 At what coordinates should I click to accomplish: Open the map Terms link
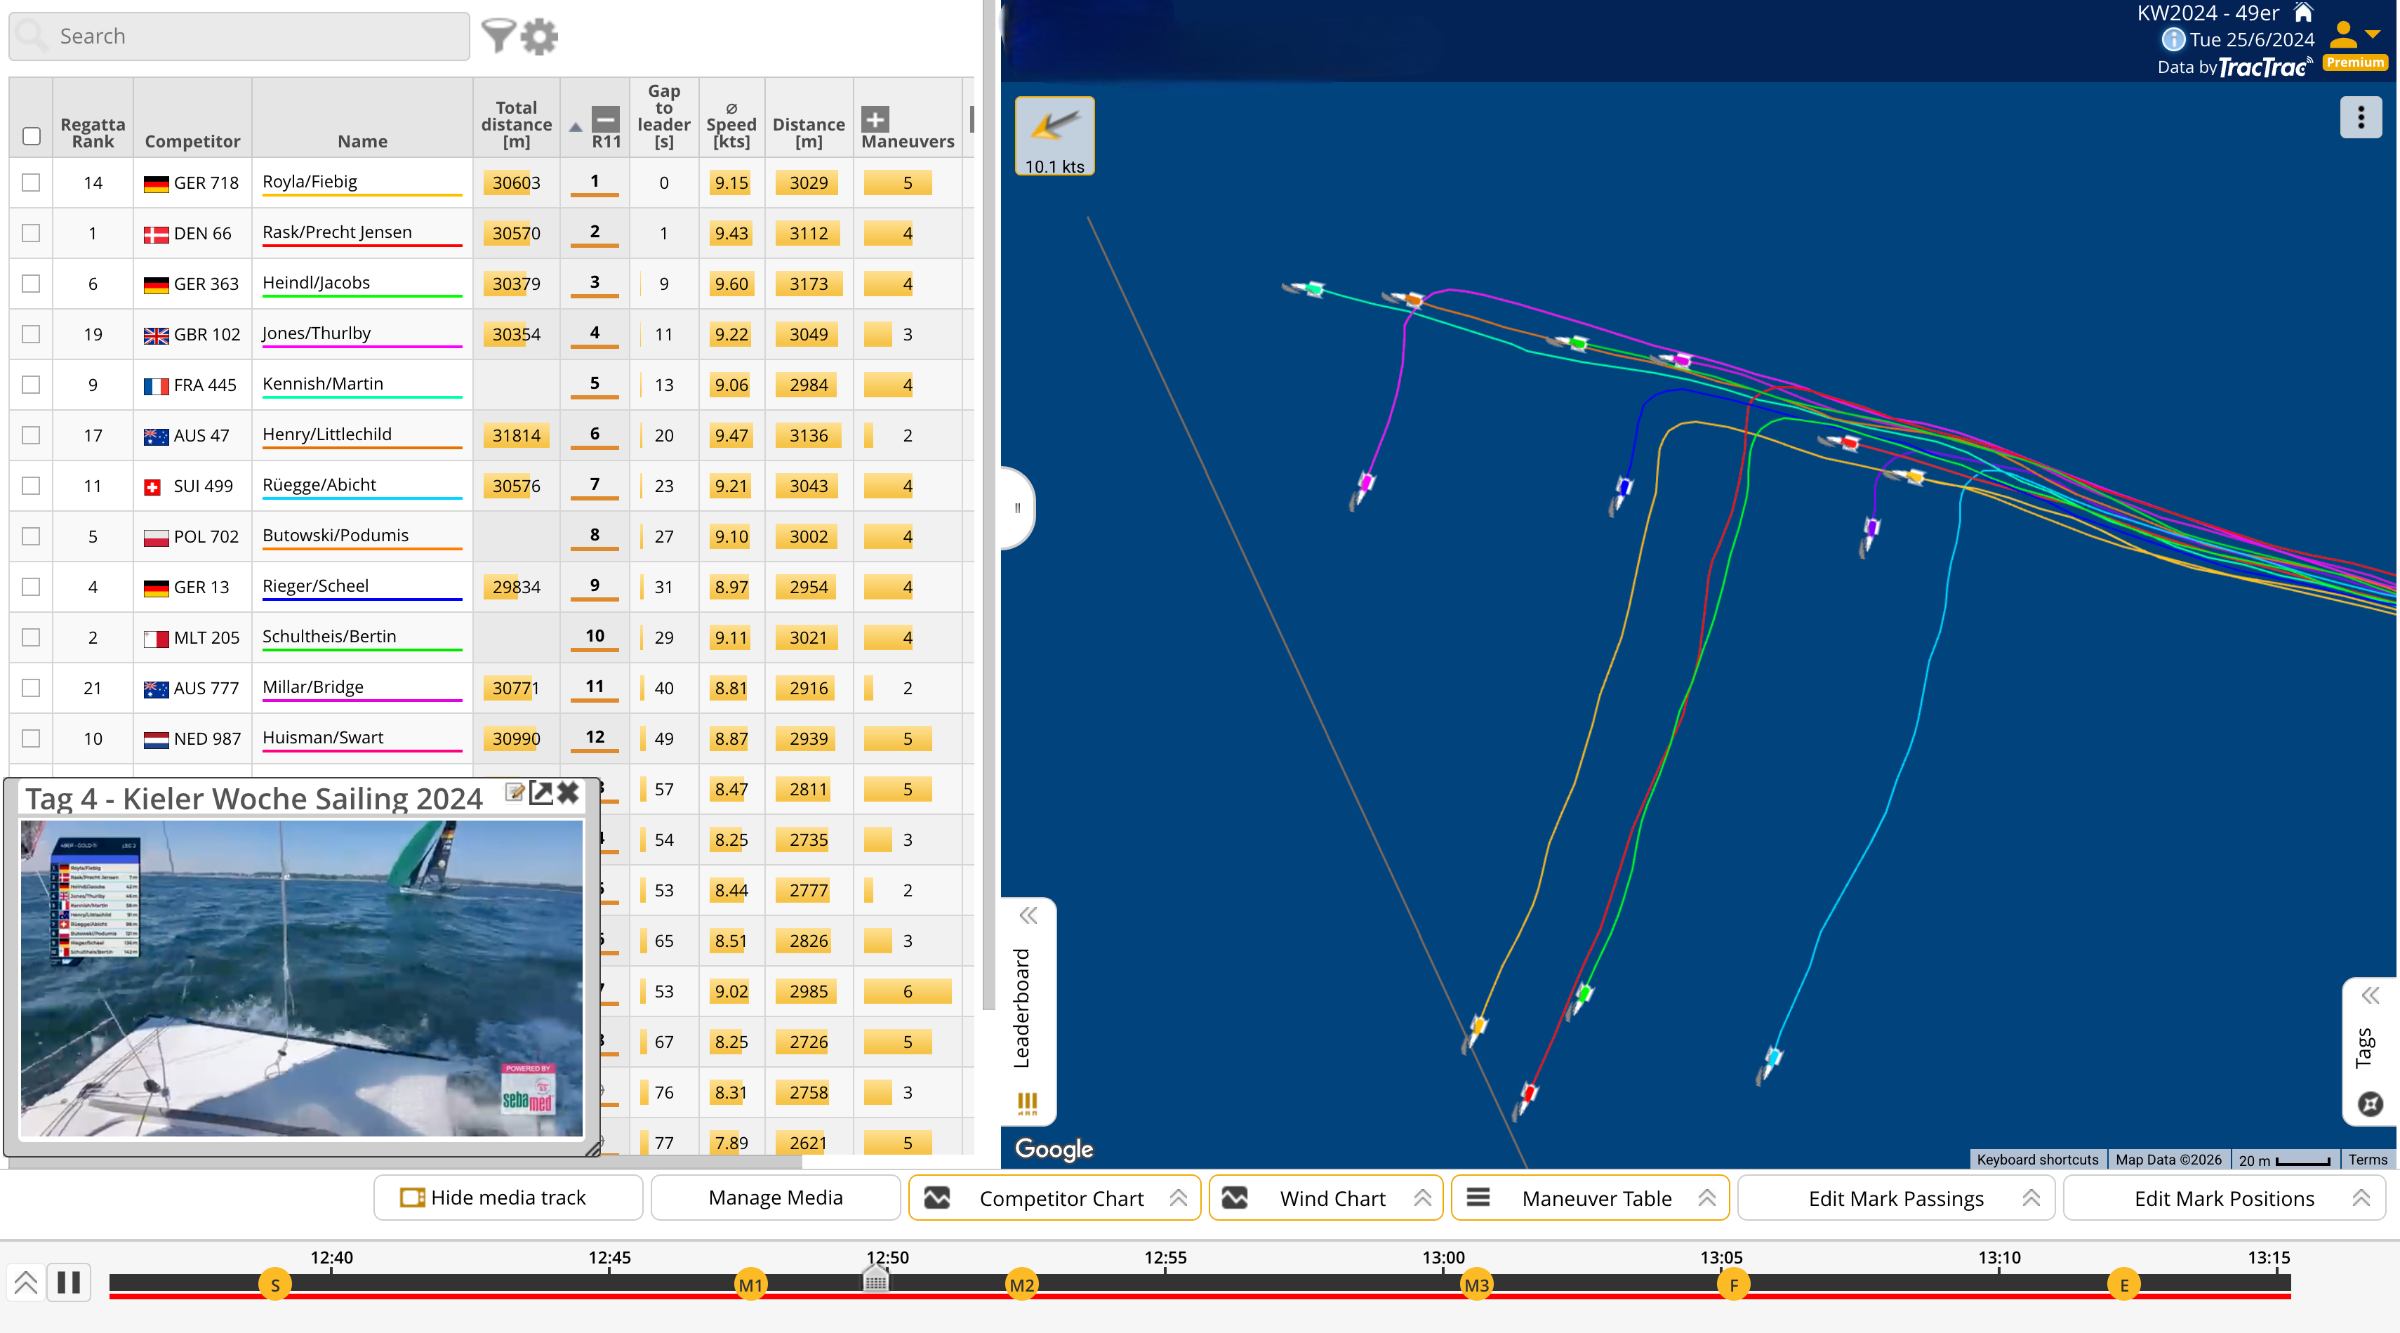coord(2367,1160)
